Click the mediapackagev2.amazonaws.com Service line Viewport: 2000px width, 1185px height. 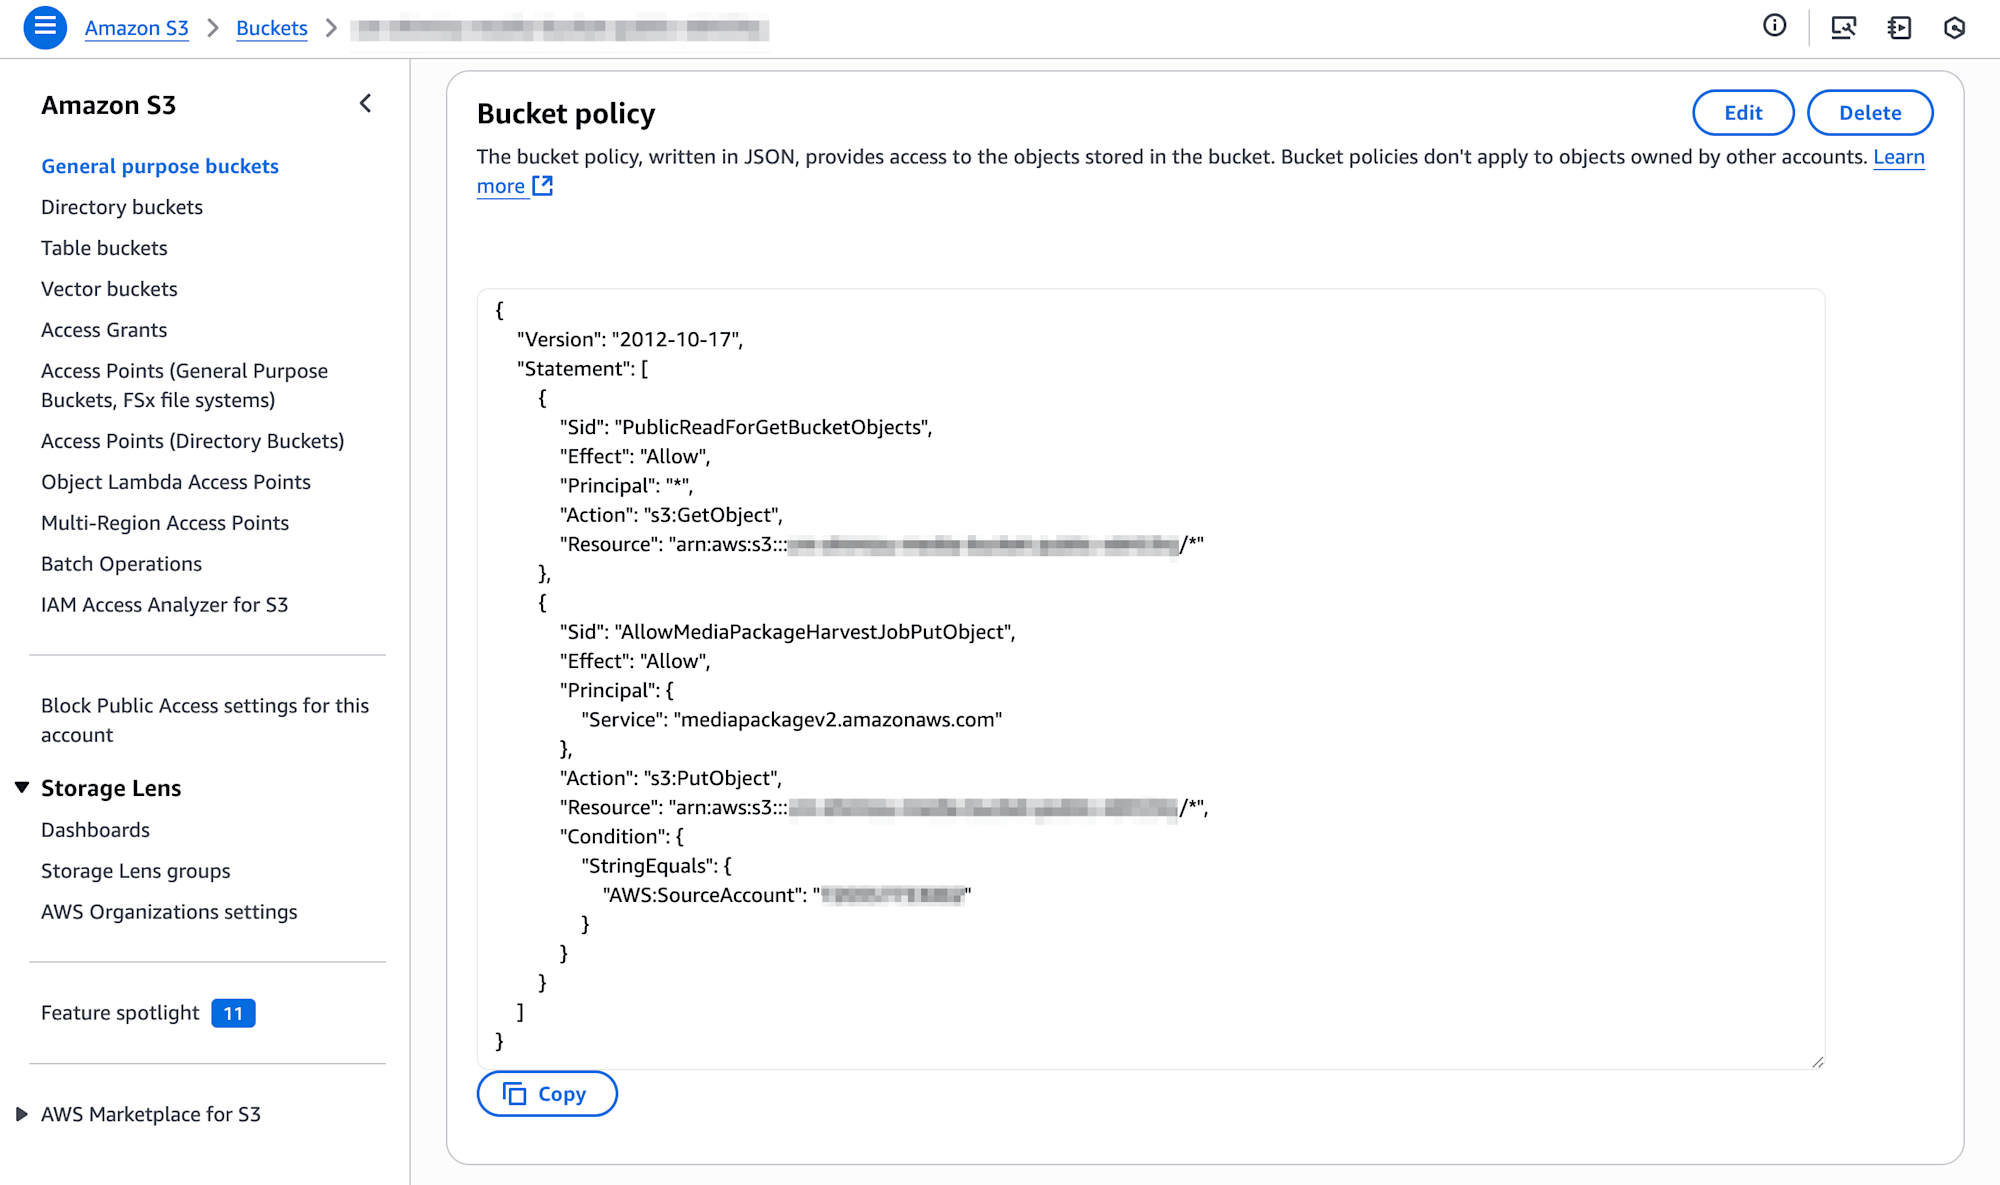point(792,720)
